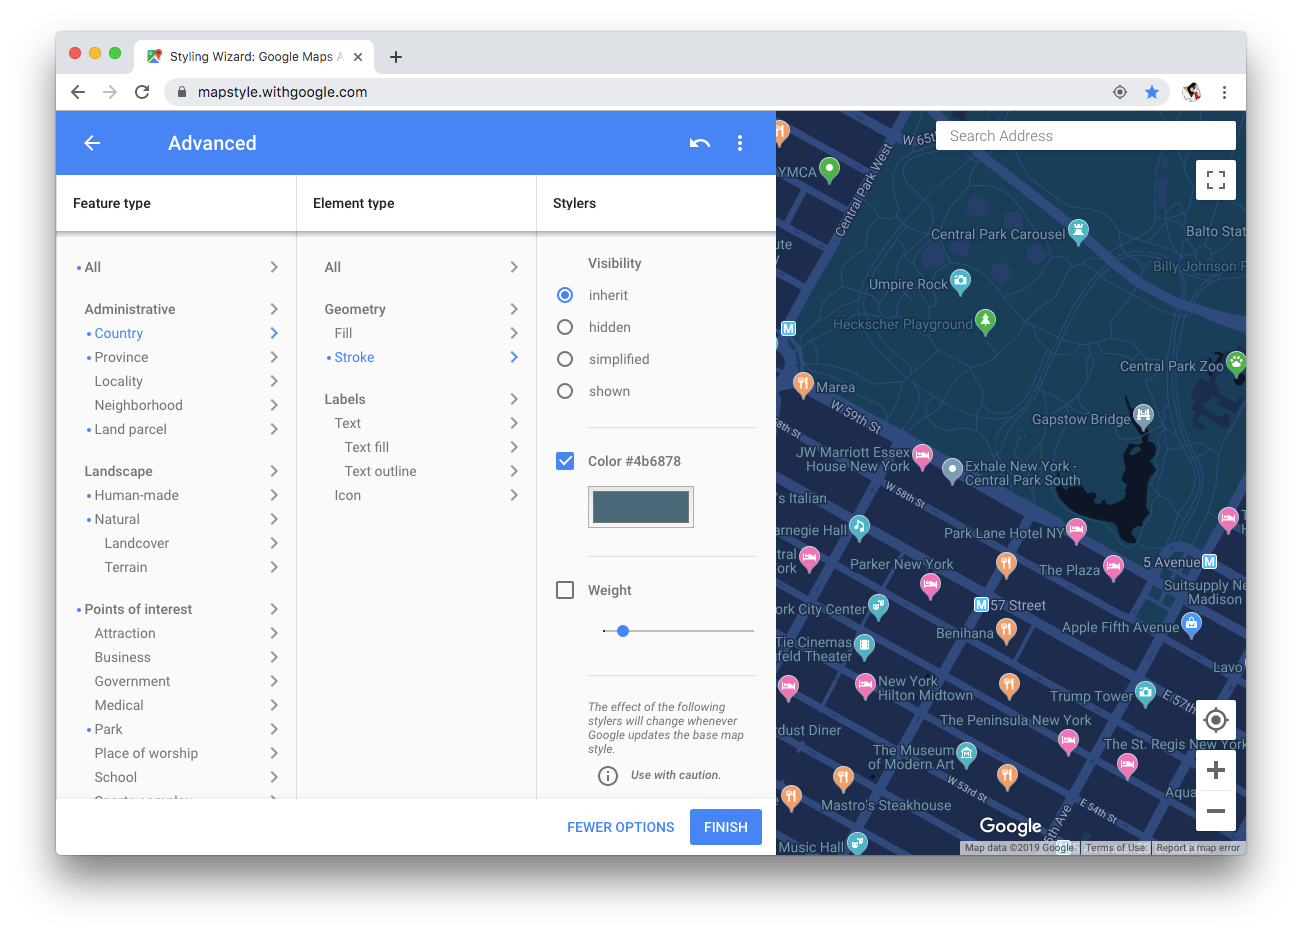Select Land parcel feature type
The image size is (1302, 935).
pos(131,429)
